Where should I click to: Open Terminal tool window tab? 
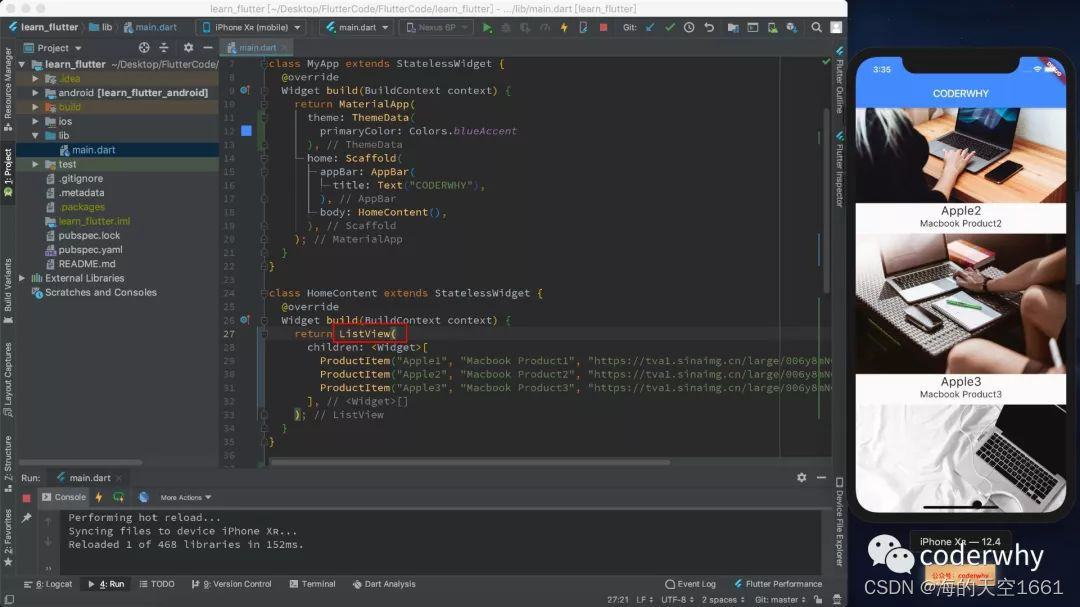tap(312, 584)
